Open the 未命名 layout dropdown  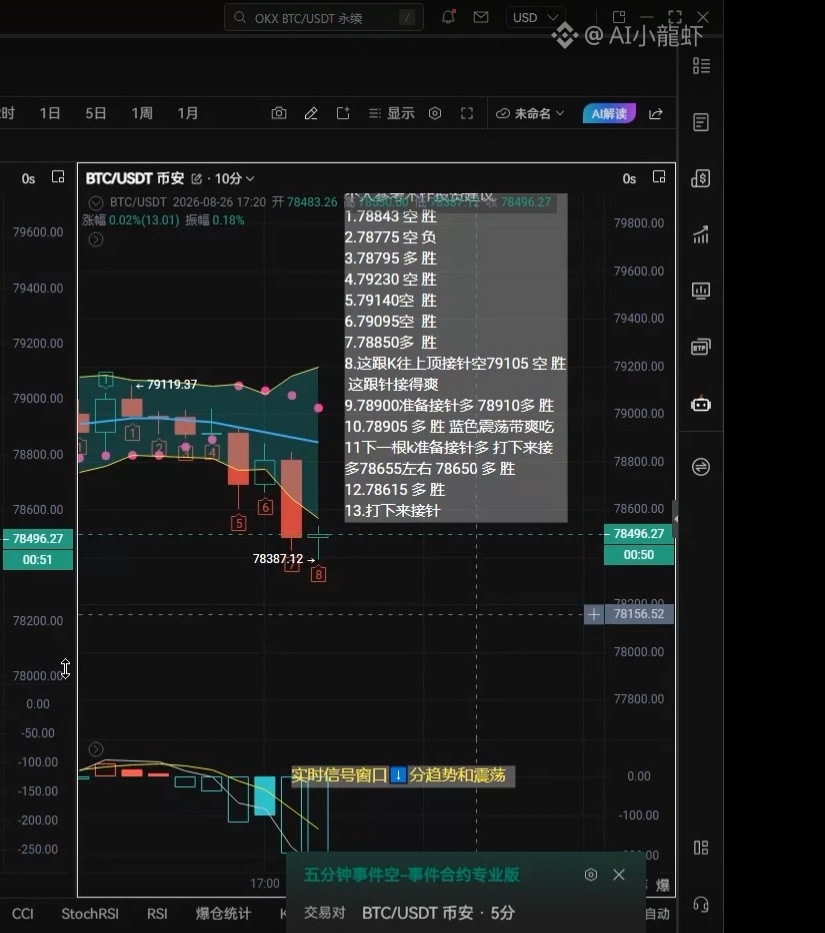click(x=530, y=113)
